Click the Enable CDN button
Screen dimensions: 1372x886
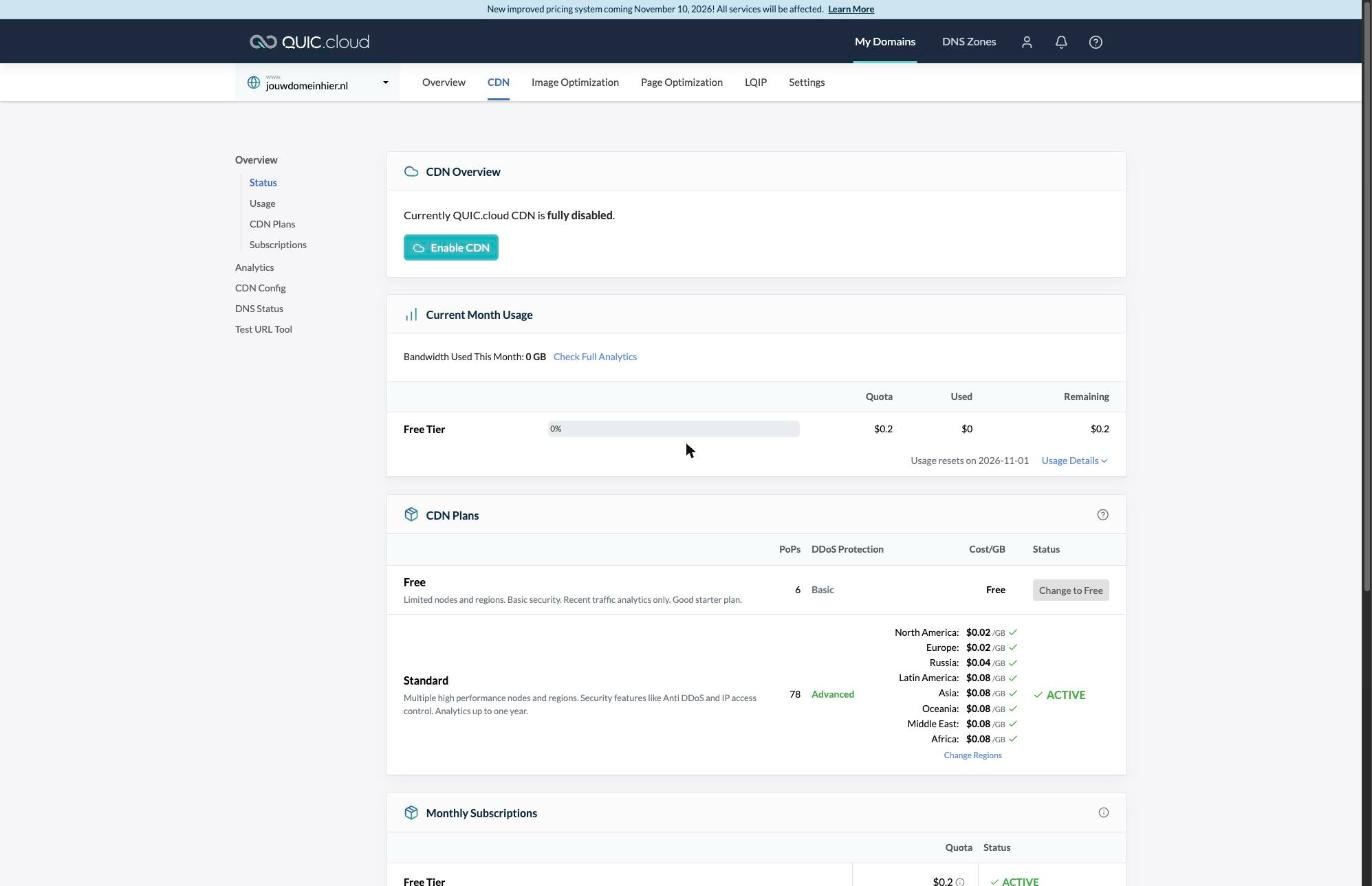(451, 248)
